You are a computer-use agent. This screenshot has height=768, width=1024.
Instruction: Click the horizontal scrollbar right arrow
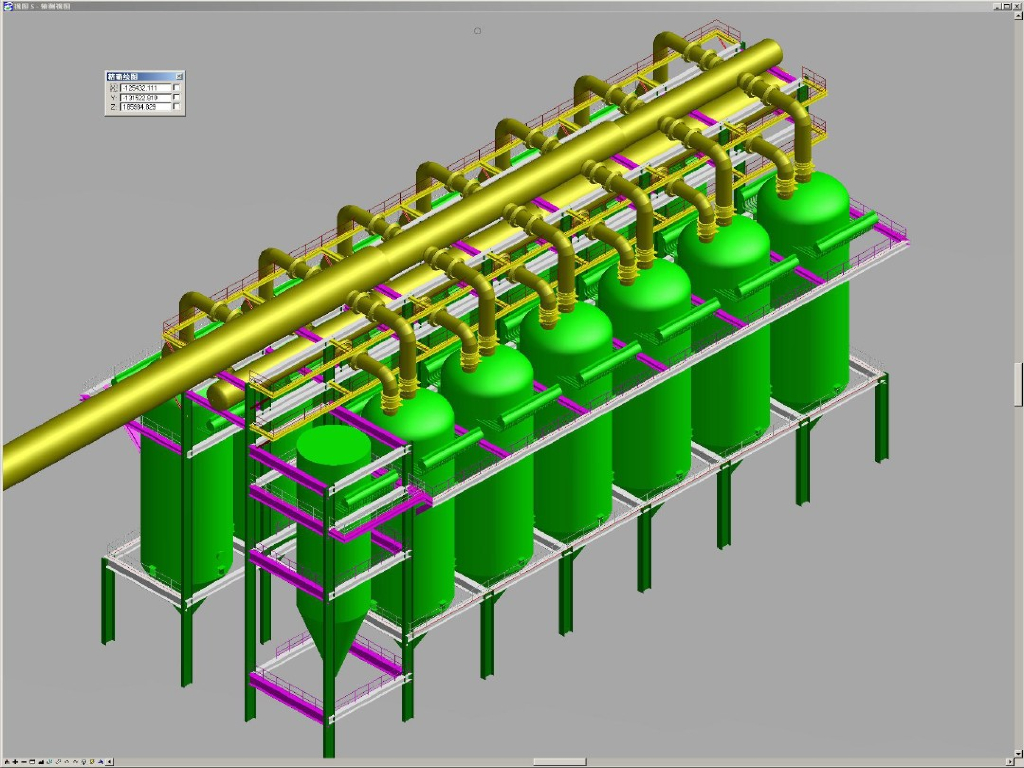click(x=1010, y=762)
